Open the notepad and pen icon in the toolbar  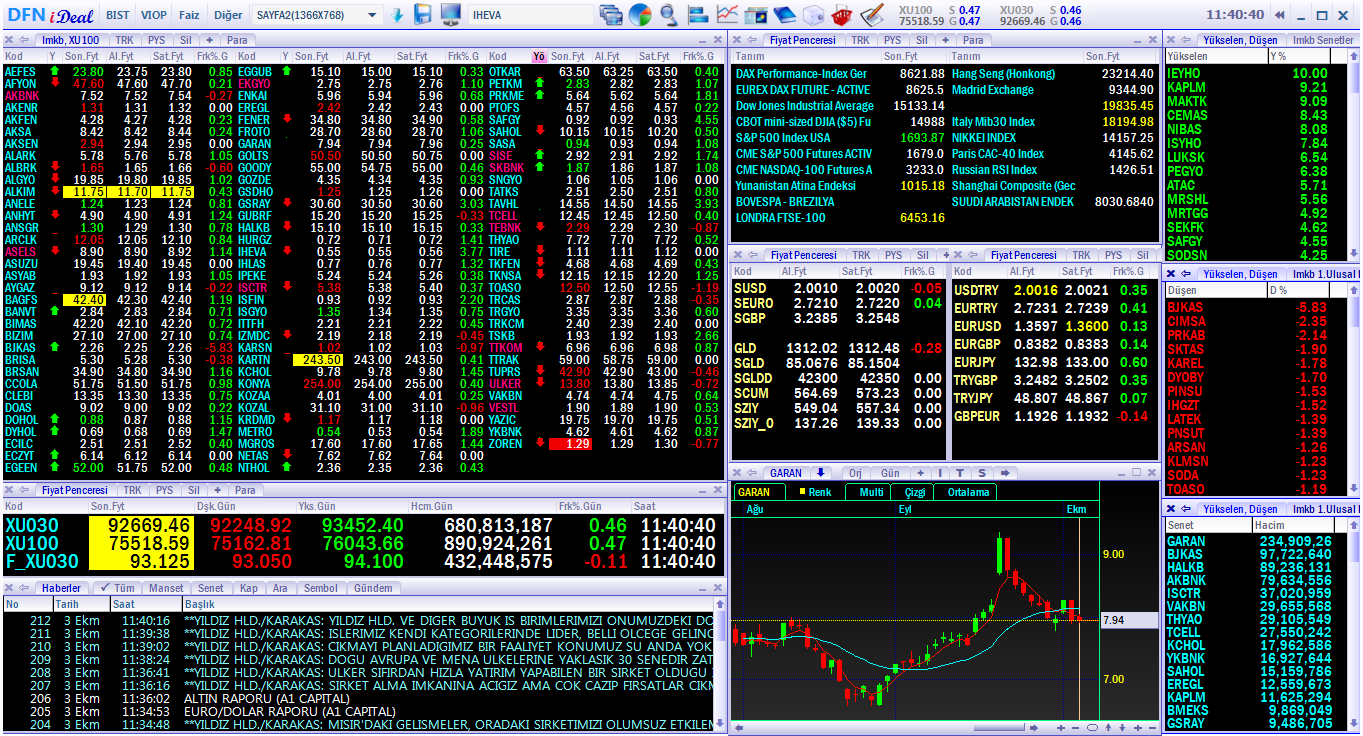point(871,15)
